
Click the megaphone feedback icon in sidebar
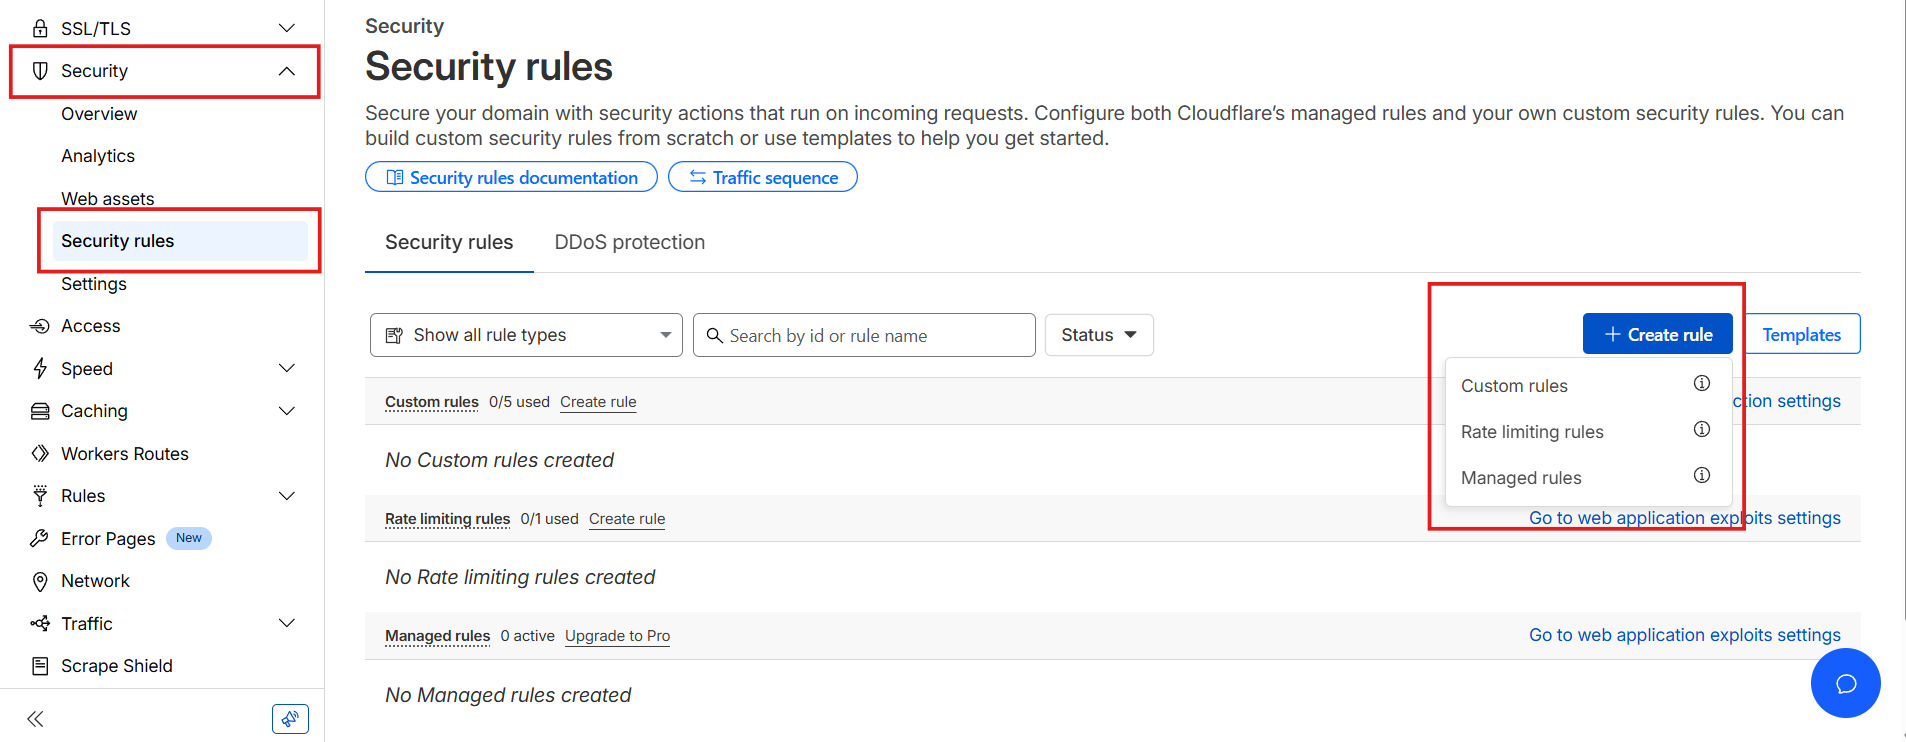click(x=290, y=718)
